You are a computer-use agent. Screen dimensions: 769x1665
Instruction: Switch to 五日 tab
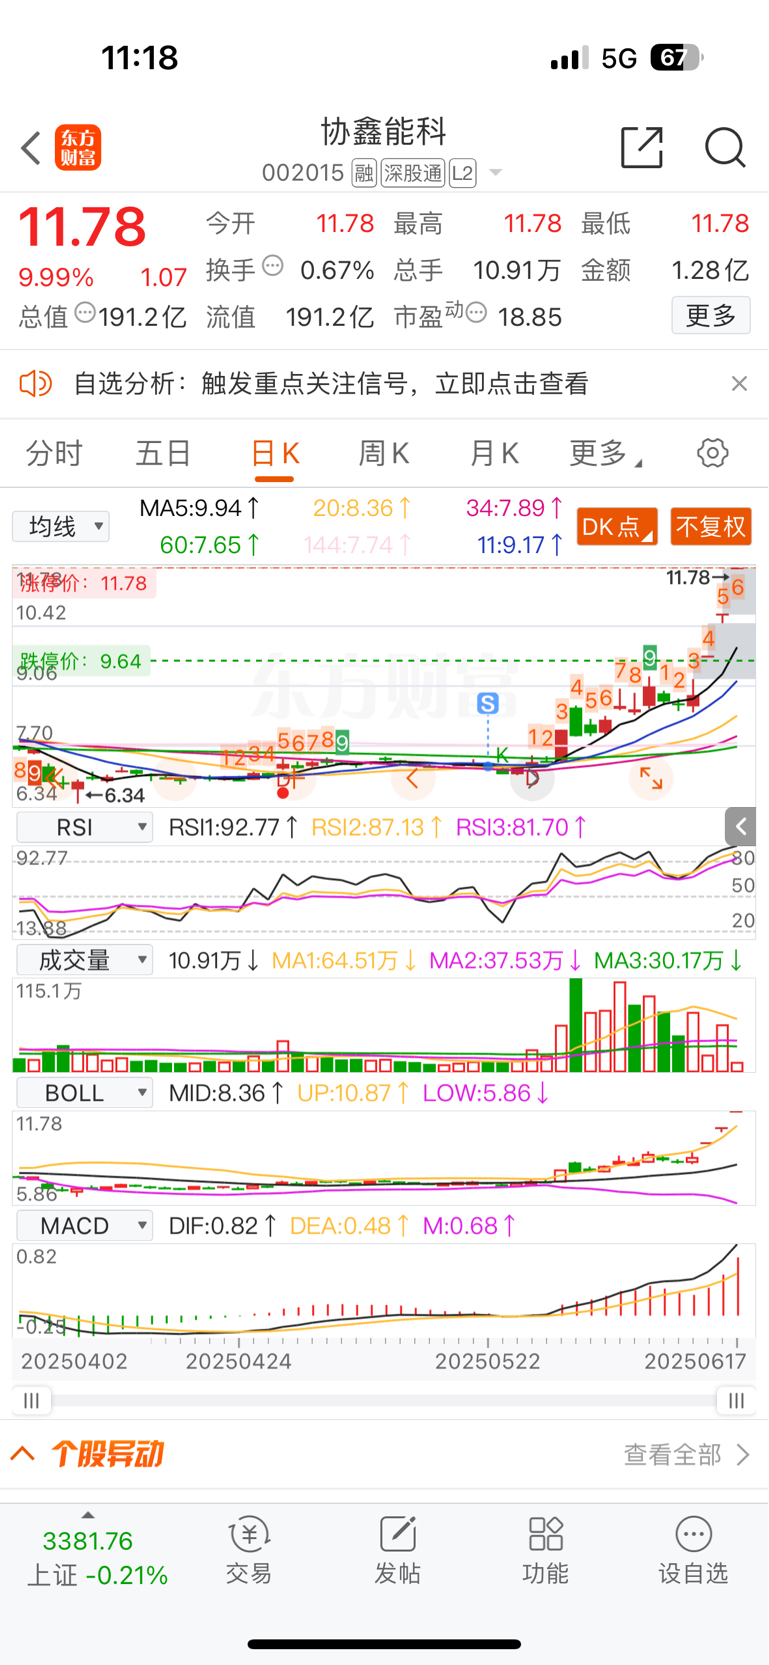(163, 454)
